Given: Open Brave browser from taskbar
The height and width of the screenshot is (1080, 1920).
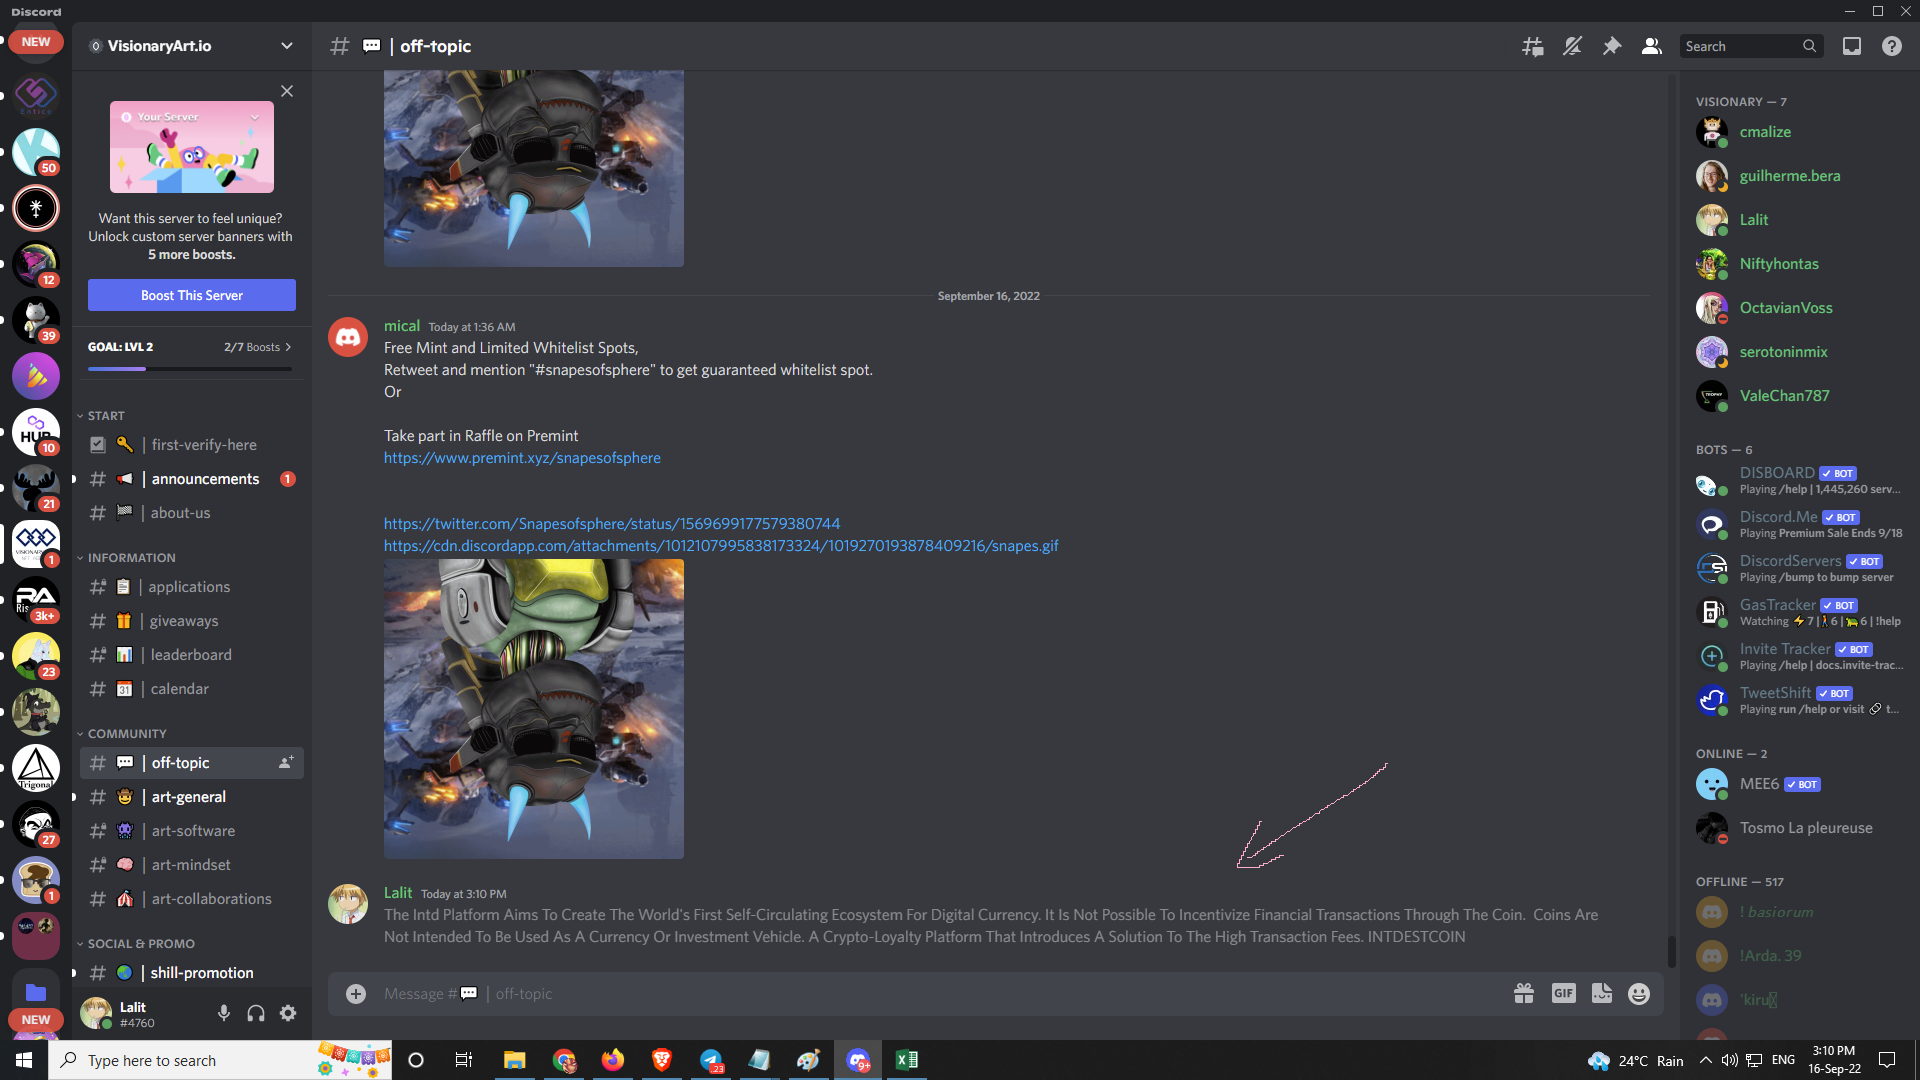Looking at the screenshot, I should pos(661,1060).
